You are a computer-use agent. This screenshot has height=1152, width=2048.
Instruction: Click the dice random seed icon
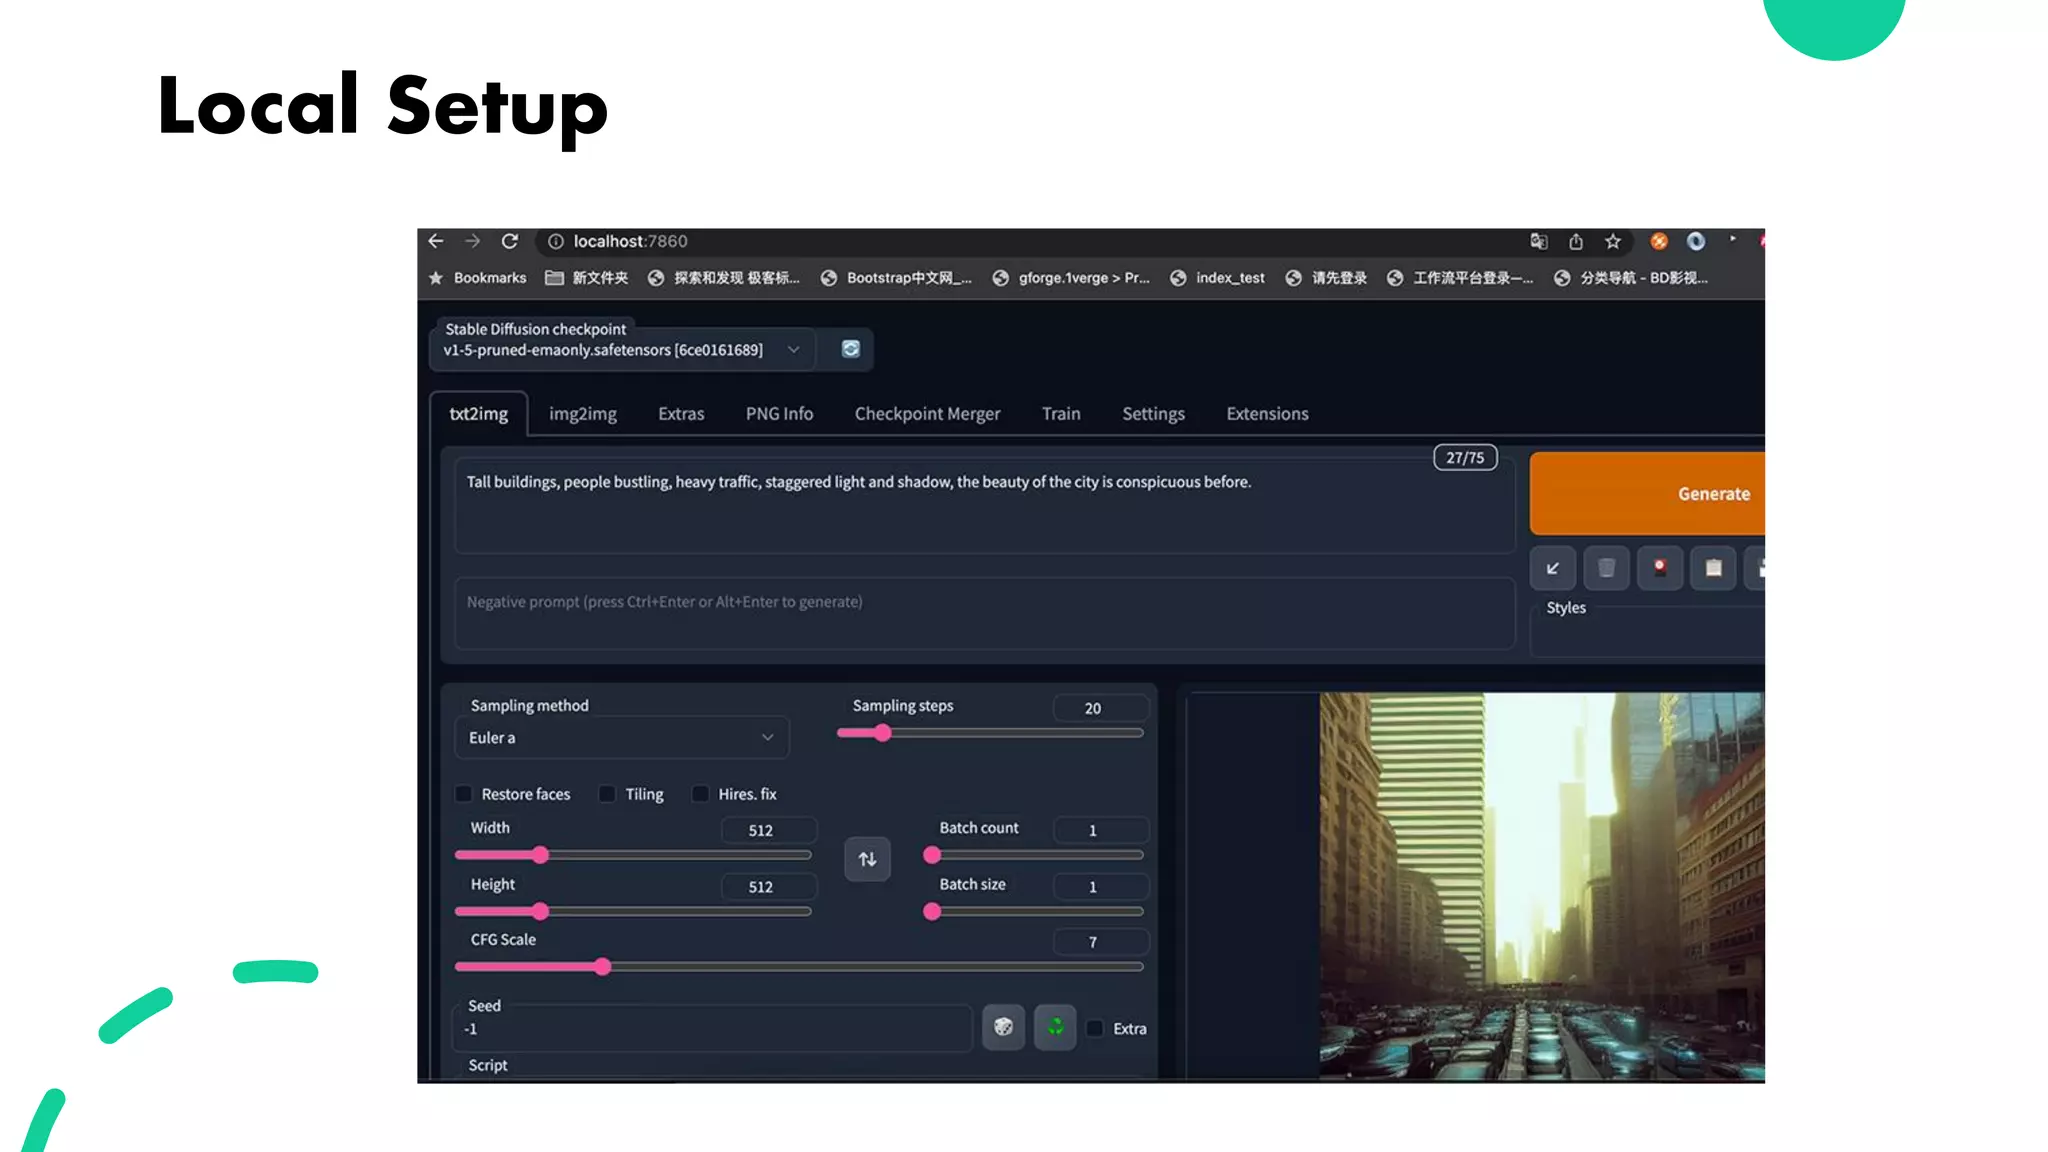[1003, 1027]
